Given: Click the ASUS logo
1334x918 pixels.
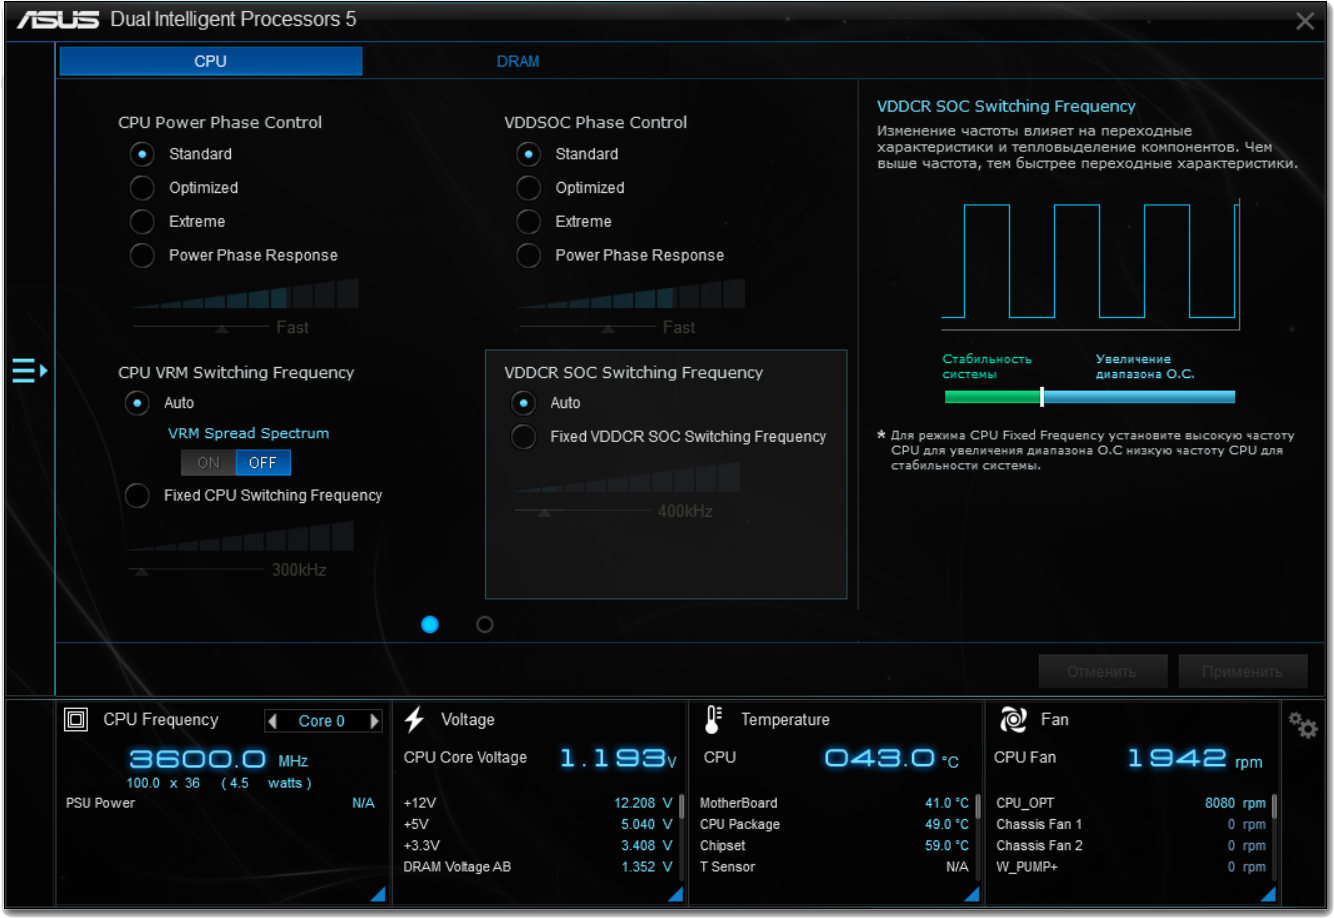Looking at the screenshot, I should click(58, 20).
